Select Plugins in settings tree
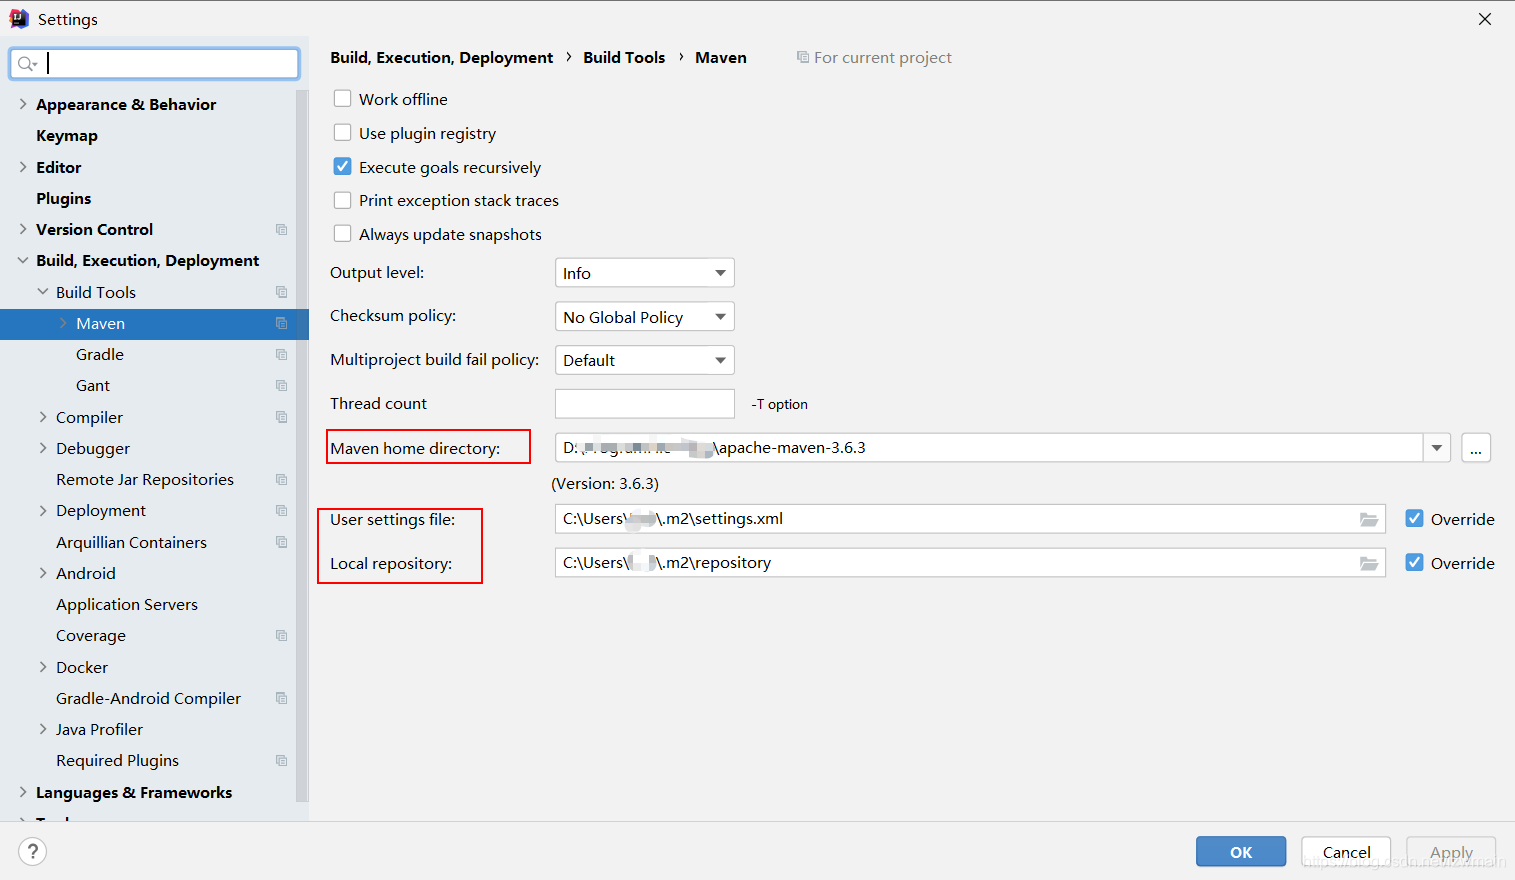1515x880 pixels. pyautogui.click(x=64, y=198)
